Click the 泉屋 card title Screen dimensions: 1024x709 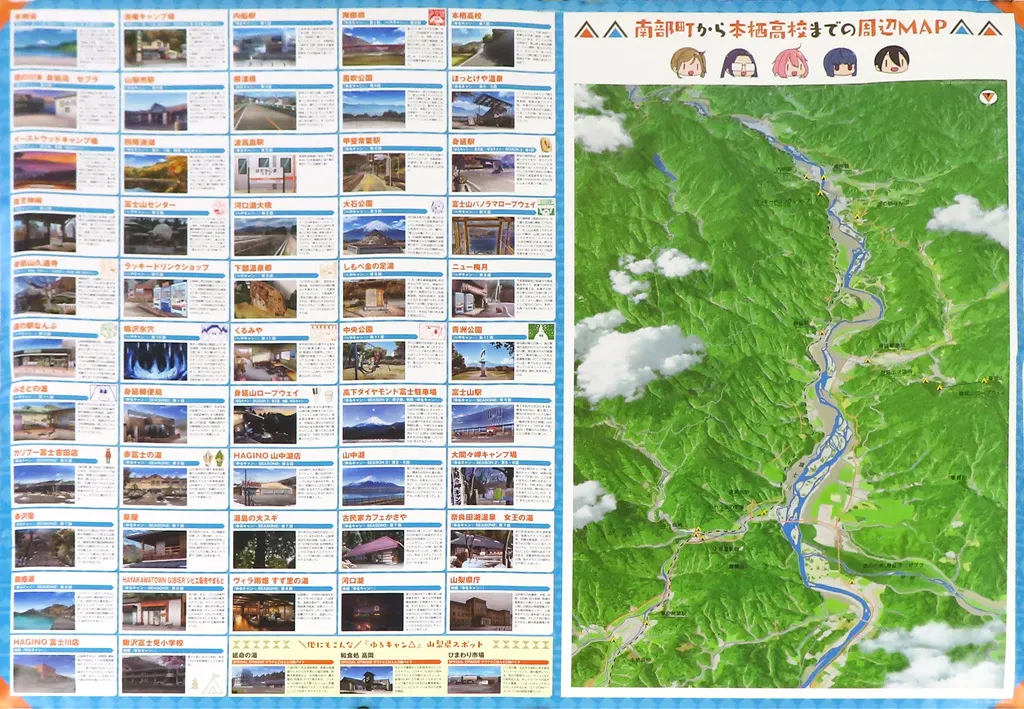pos(131,516)
